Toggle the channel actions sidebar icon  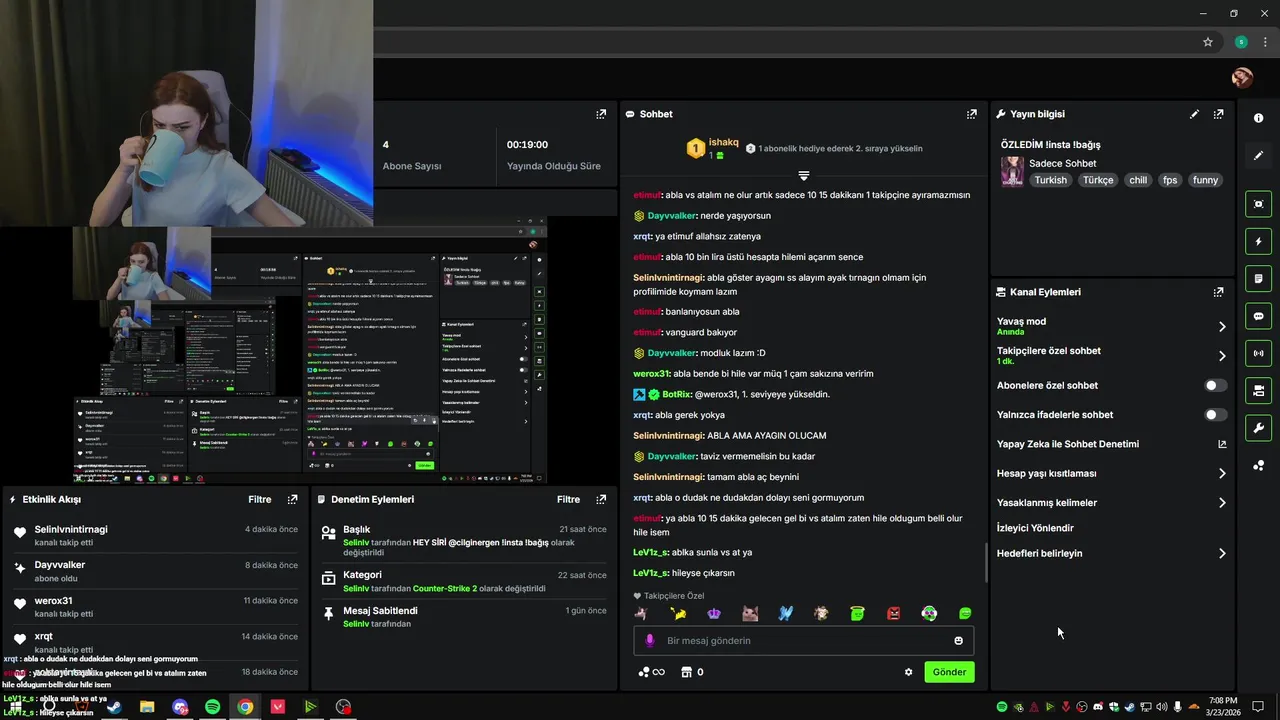tap(1258, 390)
